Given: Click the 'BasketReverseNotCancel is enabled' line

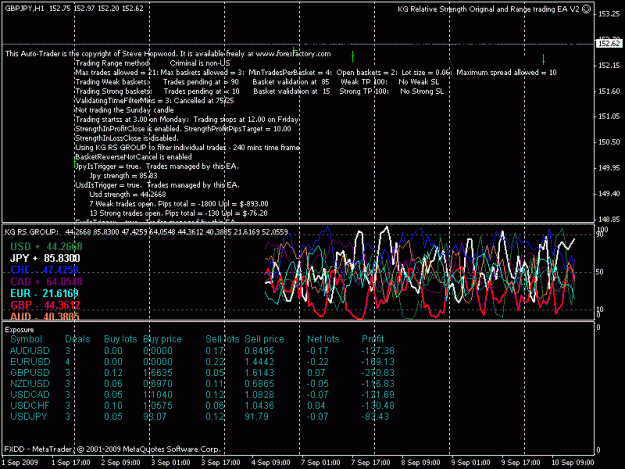Looking at the screenshot, I should [x=134, y=157].
